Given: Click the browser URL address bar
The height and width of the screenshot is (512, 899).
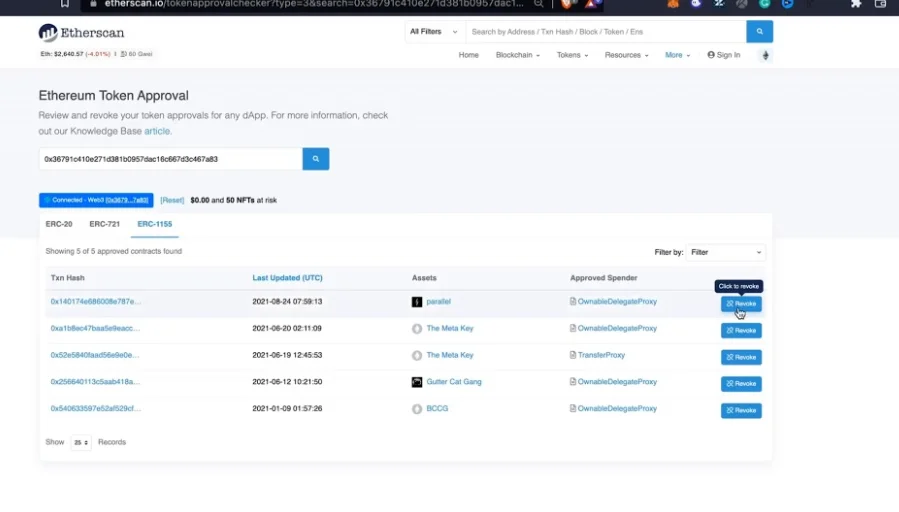Looking at the screenshot, I should tap(314, 4).
